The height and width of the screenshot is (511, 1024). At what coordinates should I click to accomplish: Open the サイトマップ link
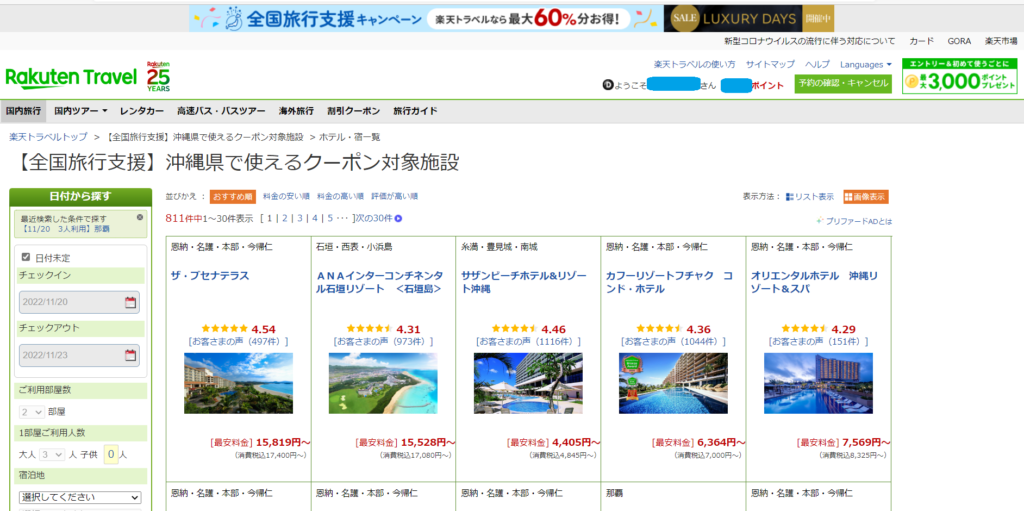pos(770,65)
